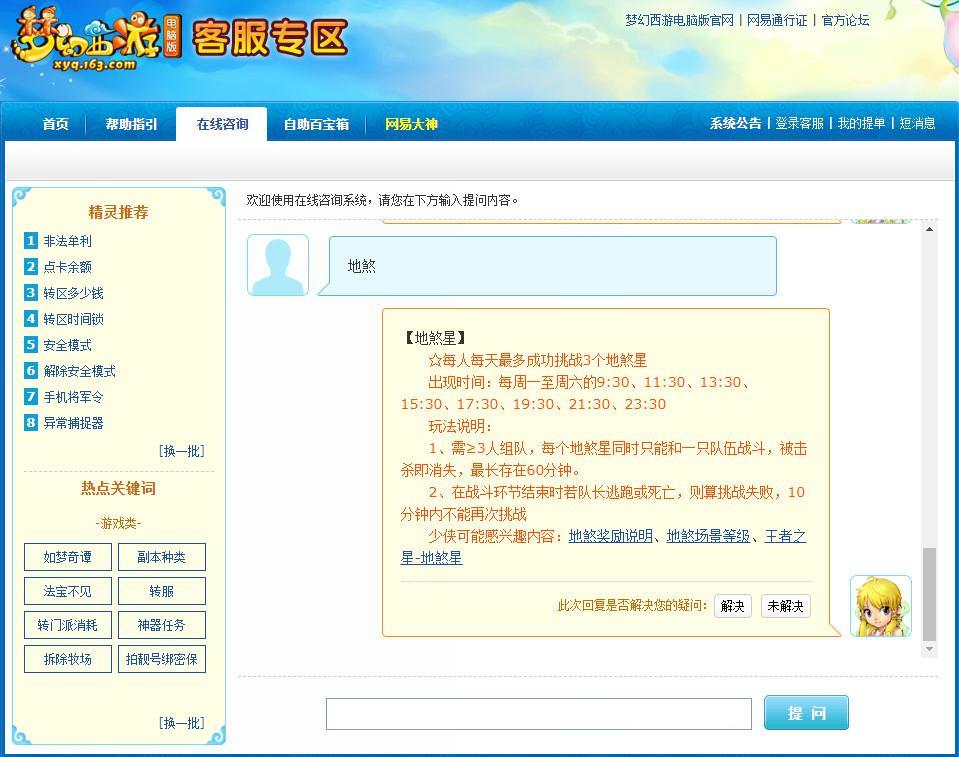Click the 未解决 feedback button
959x757 pixels.
point(785,606)
